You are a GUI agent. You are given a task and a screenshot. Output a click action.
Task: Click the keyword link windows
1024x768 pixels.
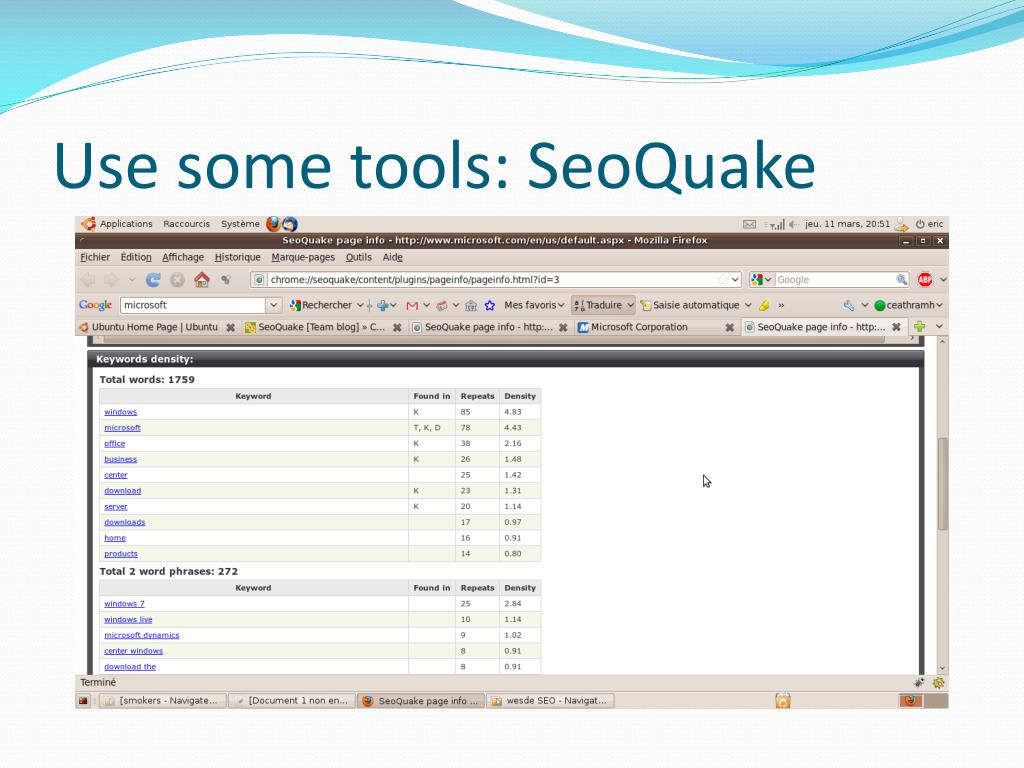pyautogui.click(x=121, y=412)
